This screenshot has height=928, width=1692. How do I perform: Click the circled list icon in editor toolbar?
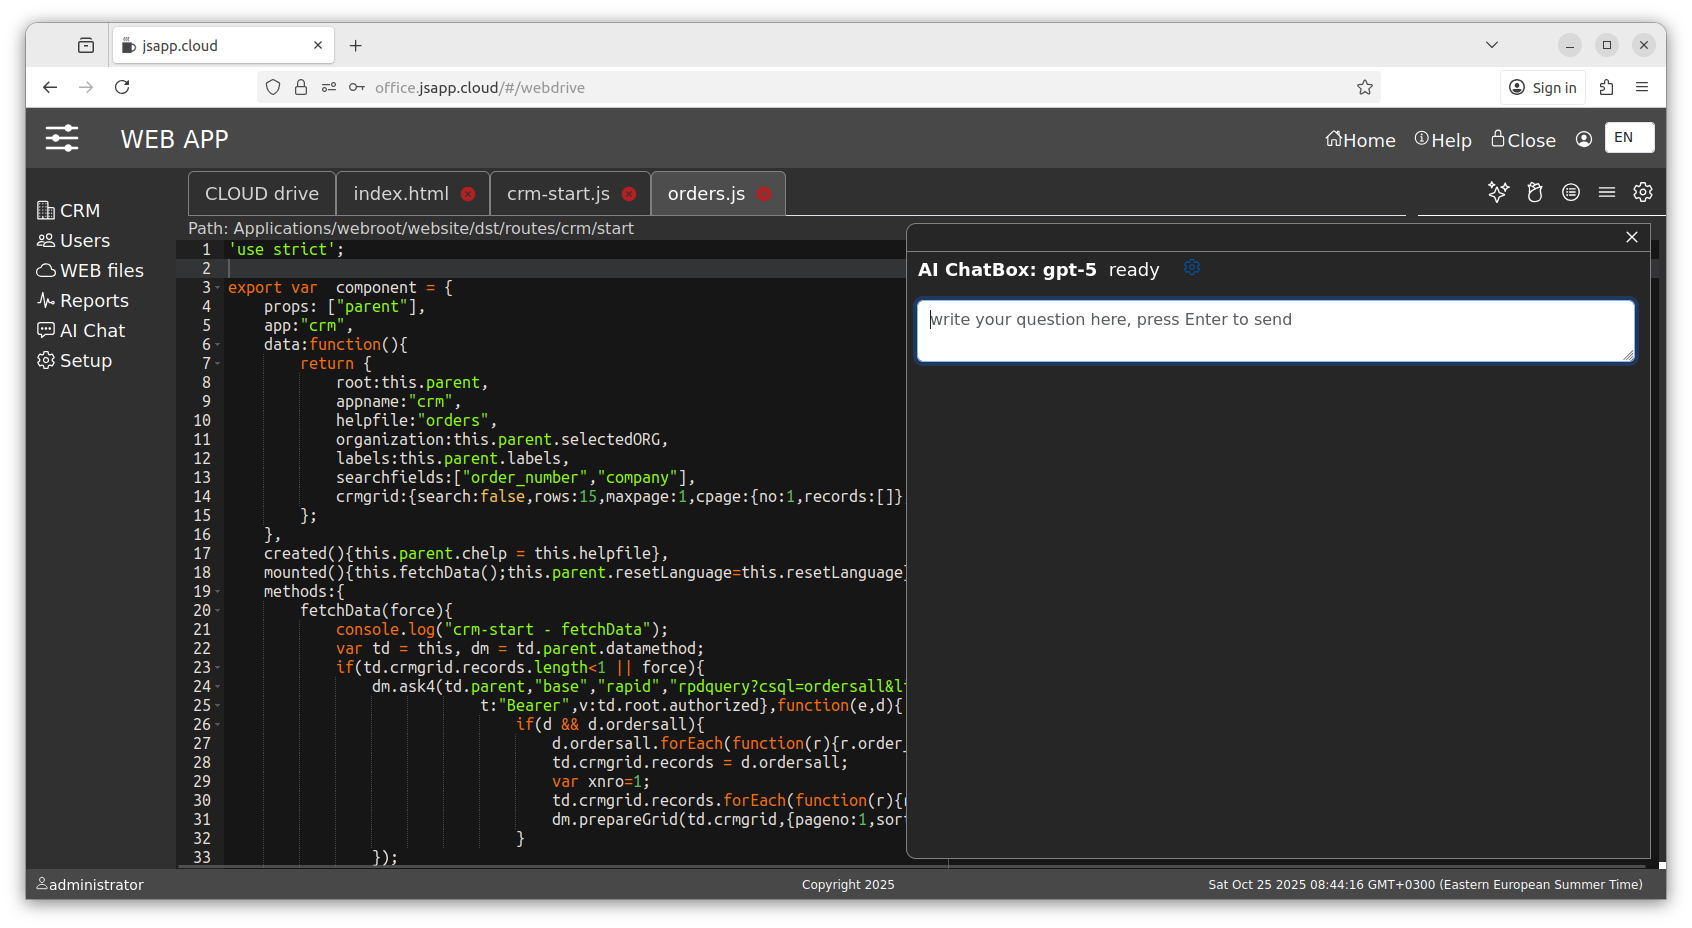(x=1571, y=192)
